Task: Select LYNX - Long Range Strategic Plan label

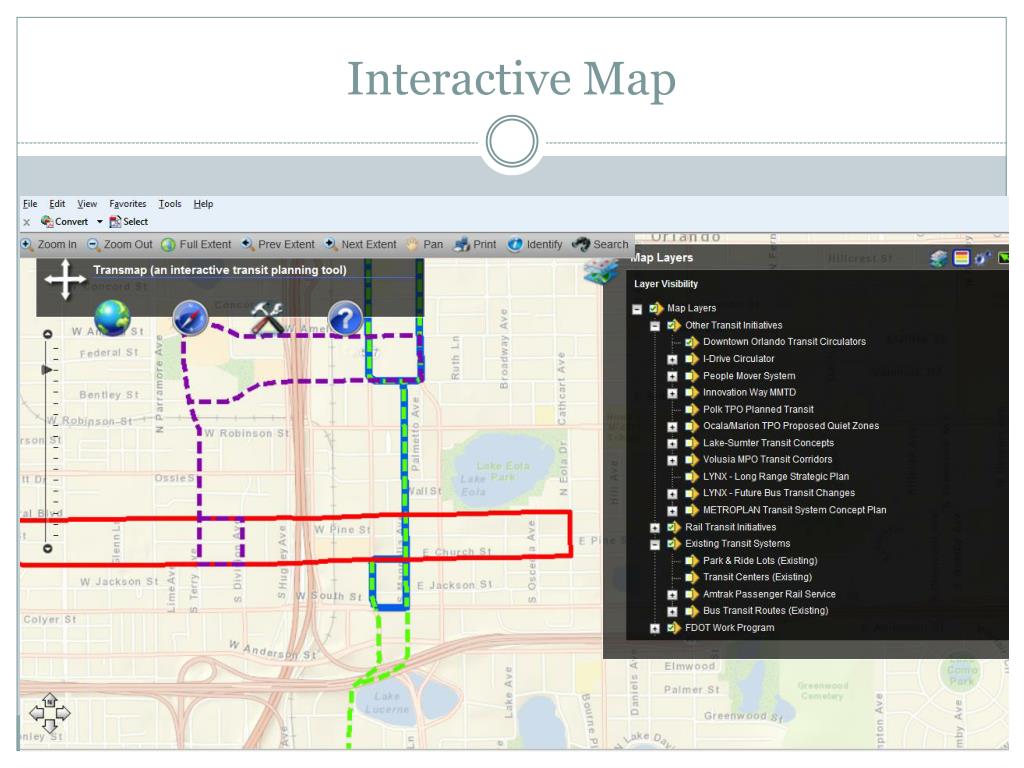Action: [776, 476]
